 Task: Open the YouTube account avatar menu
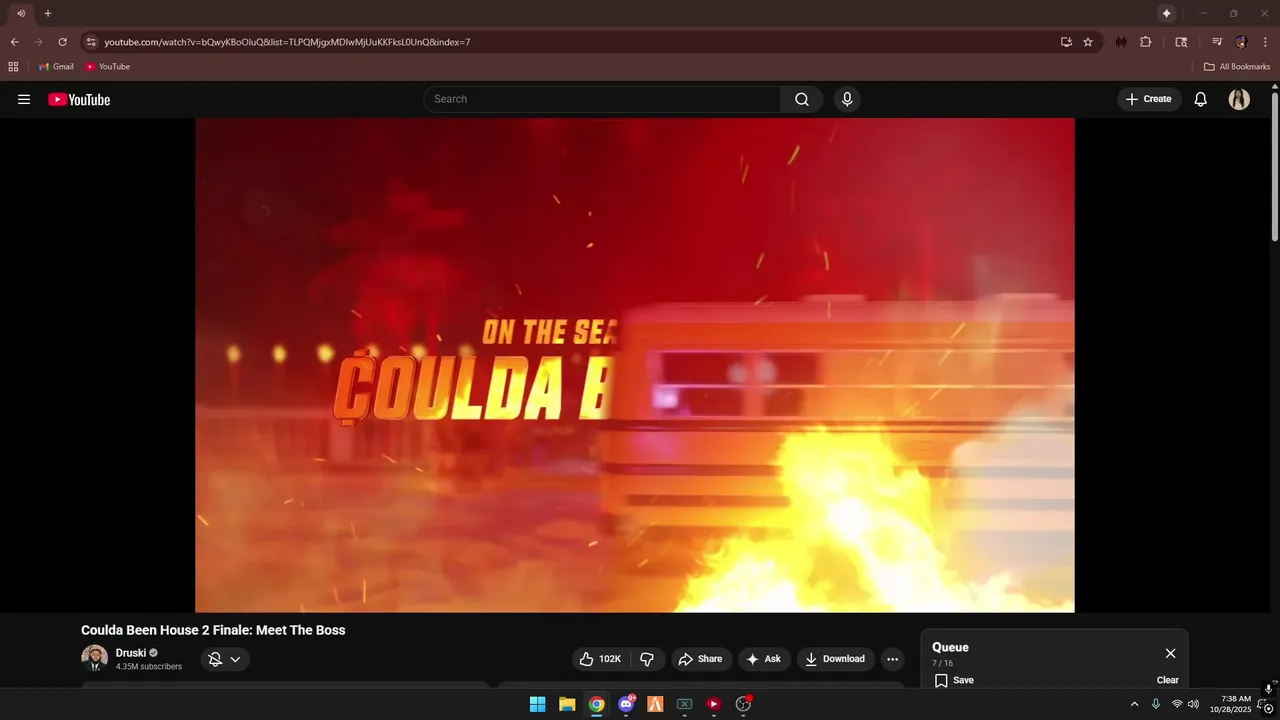point(1239,99)
